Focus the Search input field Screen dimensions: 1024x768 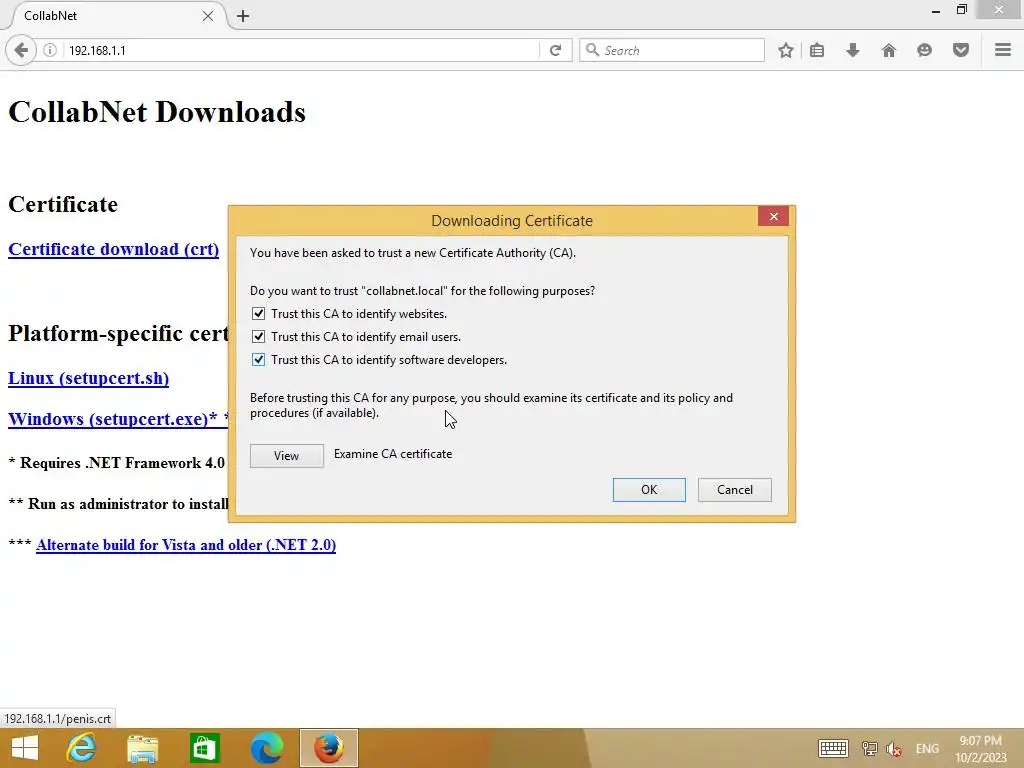(x=672, y=50)
